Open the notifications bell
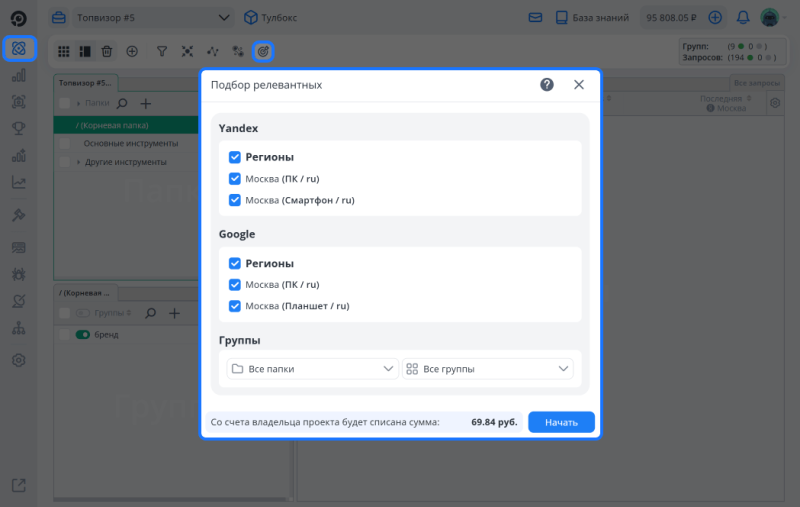The width and height of the screenshot is (800, 507). coord(743,18)
